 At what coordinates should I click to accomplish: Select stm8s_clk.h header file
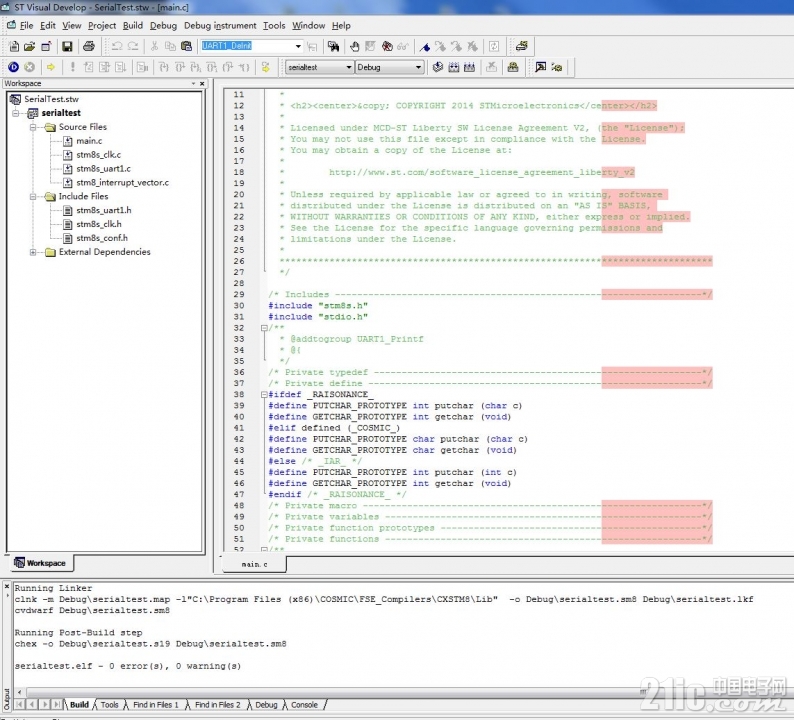99,224
